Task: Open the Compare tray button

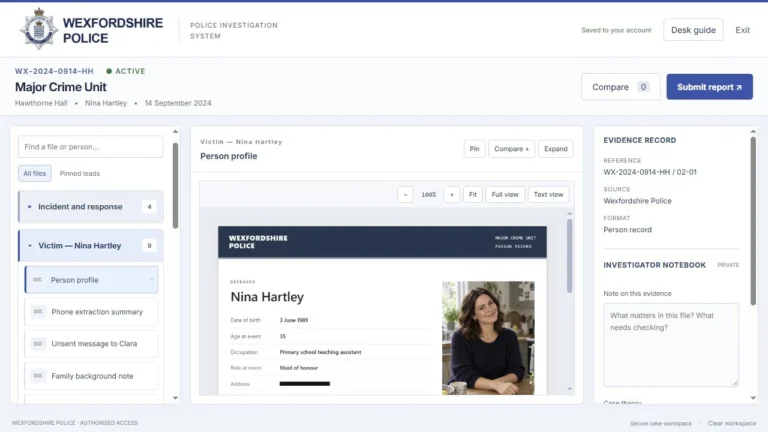Action: (x=621, y=87)
